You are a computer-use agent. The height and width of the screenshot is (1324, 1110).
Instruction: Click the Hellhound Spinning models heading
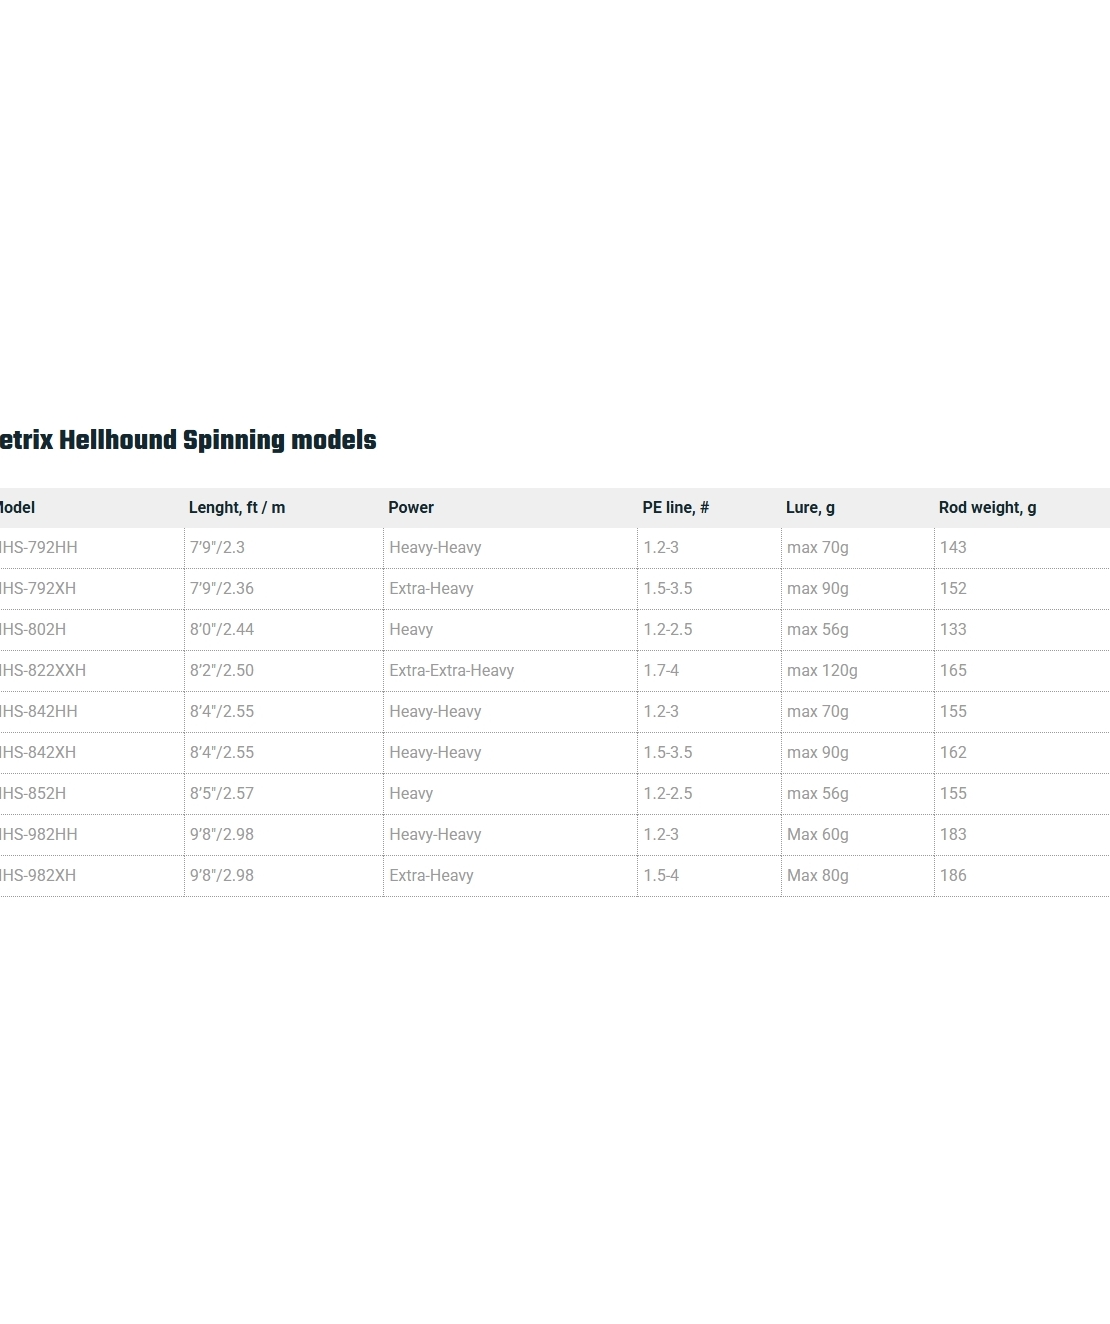pos(188,441)
